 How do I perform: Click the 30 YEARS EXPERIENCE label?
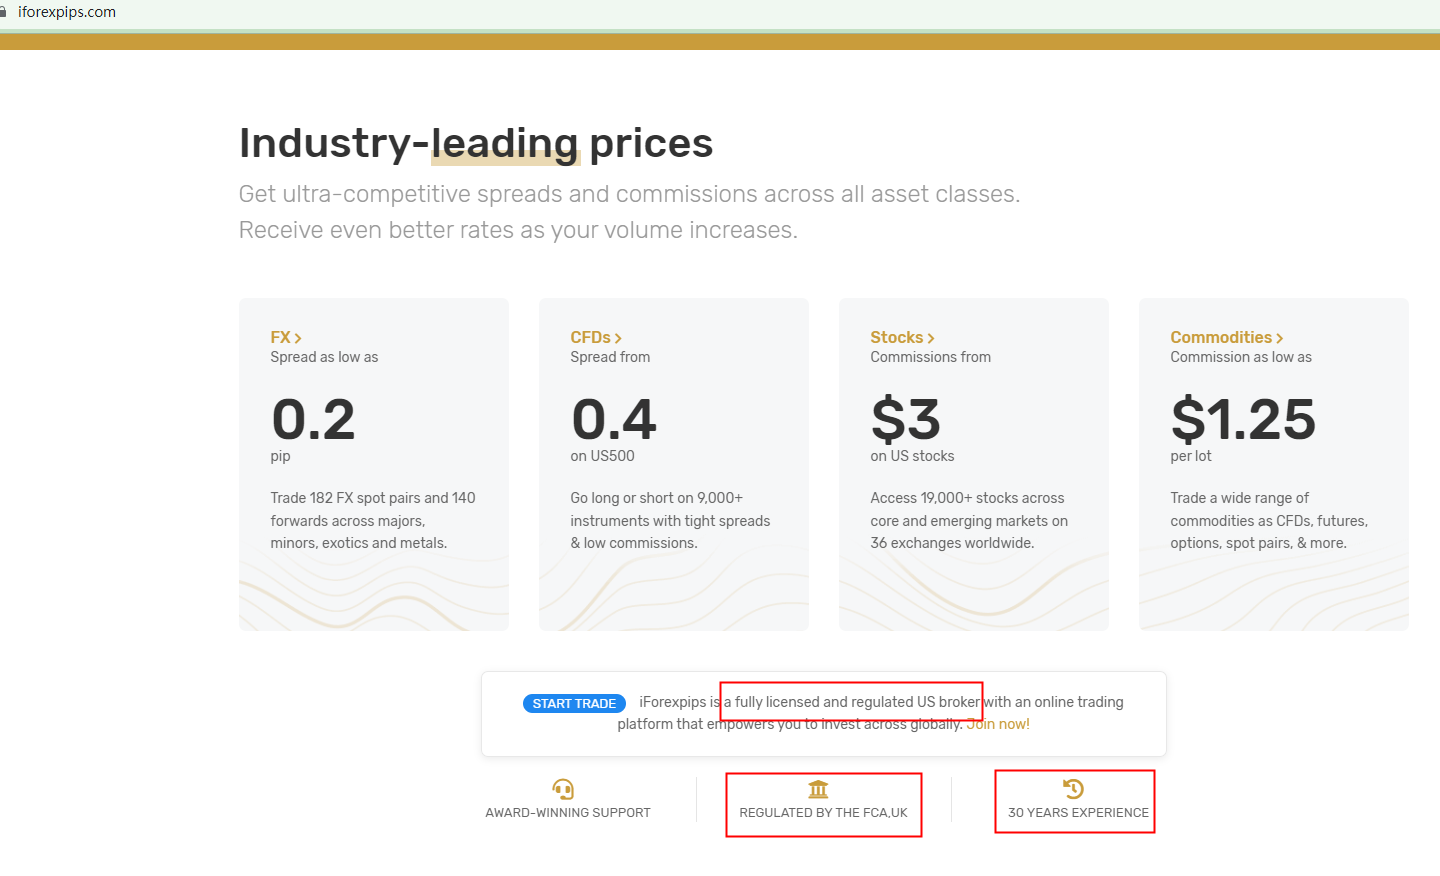point(1078,813)
